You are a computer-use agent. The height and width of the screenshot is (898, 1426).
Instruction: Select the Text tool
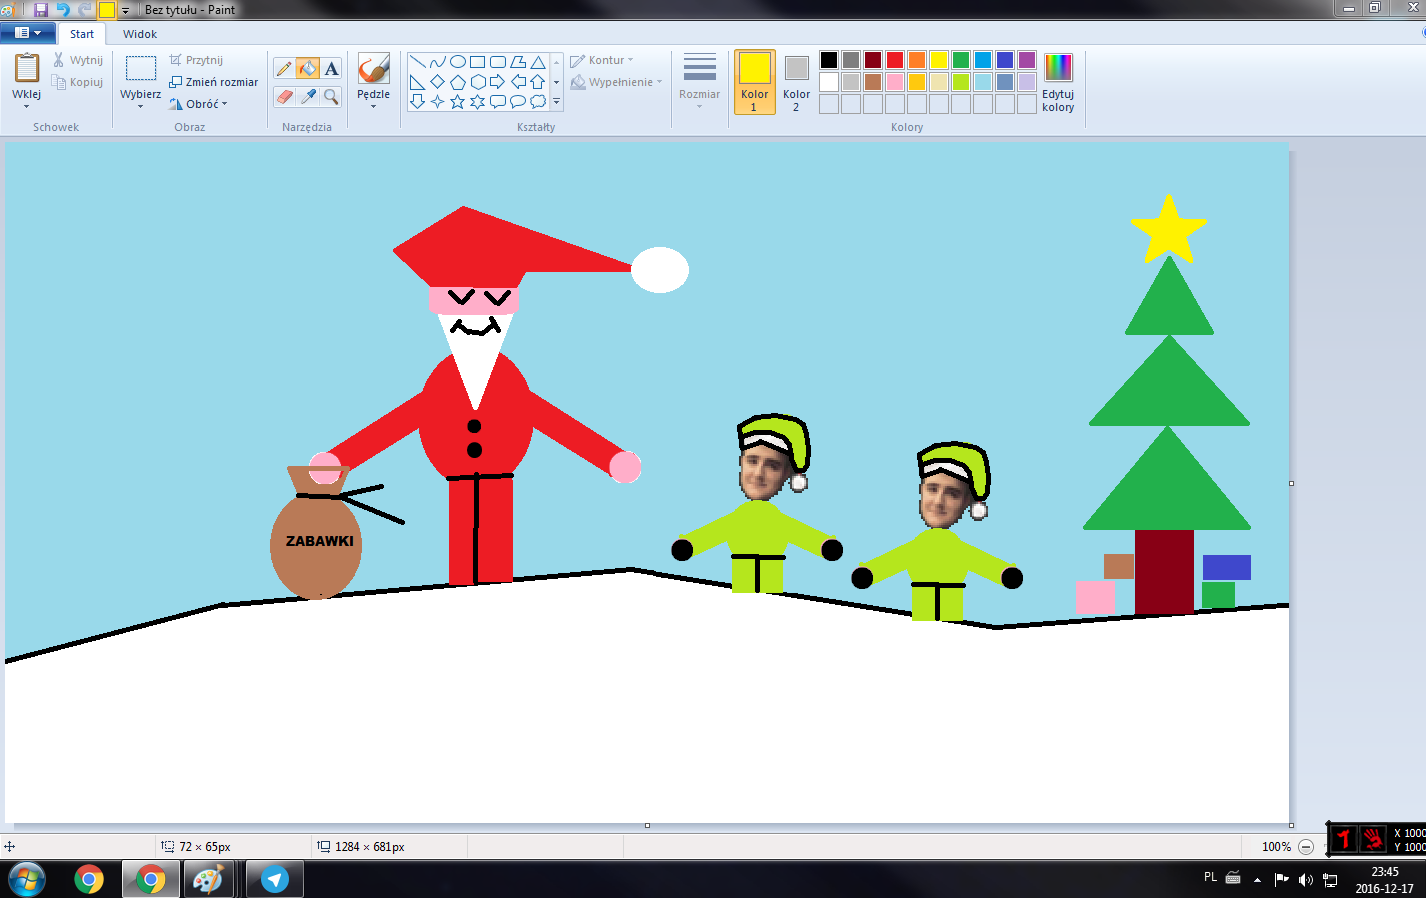[x=331, y=68]
